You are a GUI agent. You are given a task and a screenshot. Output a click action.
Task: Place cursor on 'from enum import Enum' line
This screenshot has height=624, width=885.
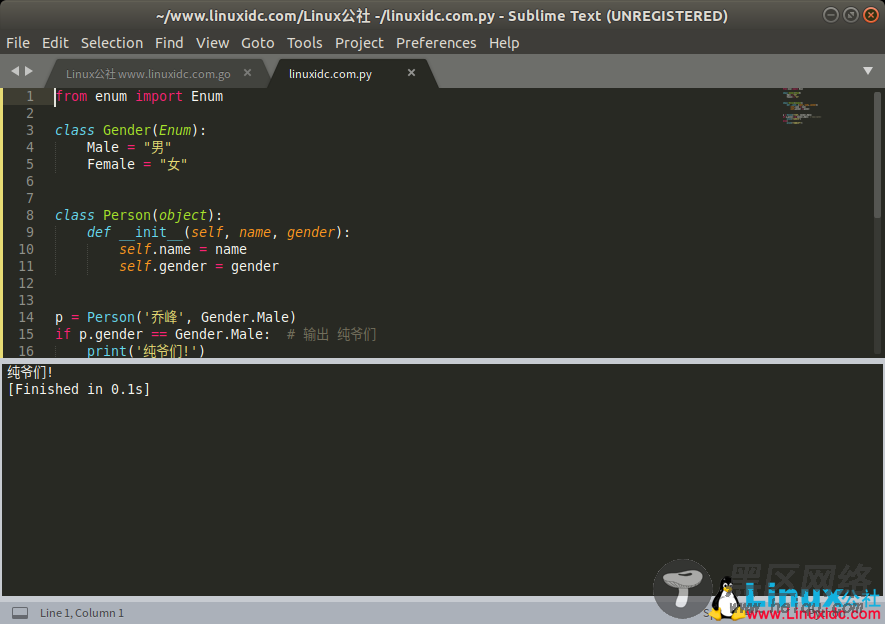139,96
